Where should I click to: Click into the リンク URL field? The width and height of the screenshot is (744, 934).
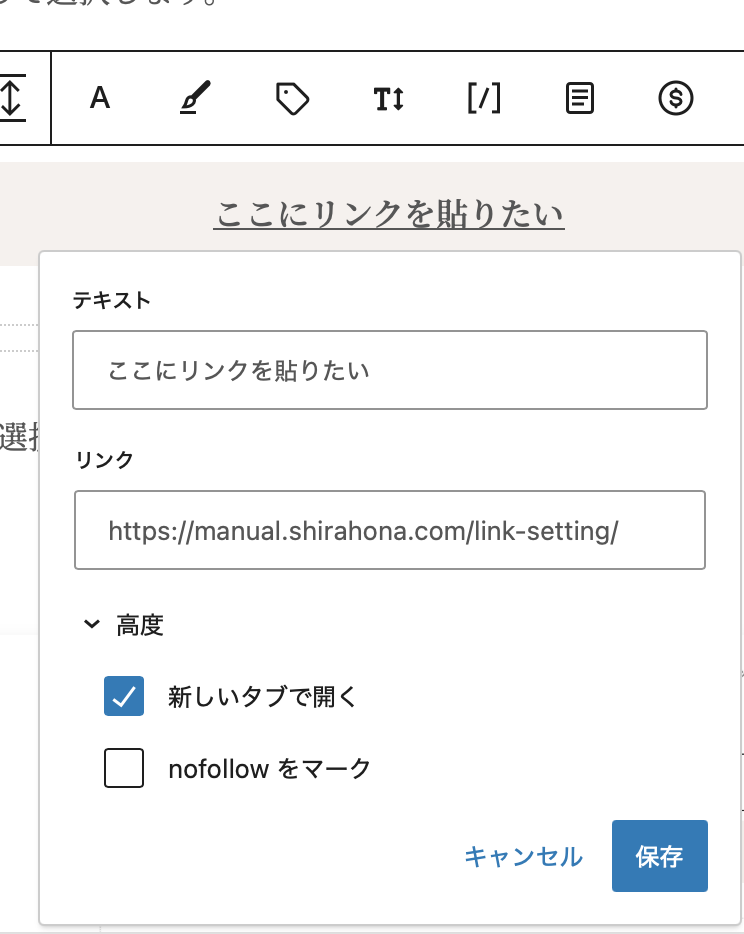(390, 530)
